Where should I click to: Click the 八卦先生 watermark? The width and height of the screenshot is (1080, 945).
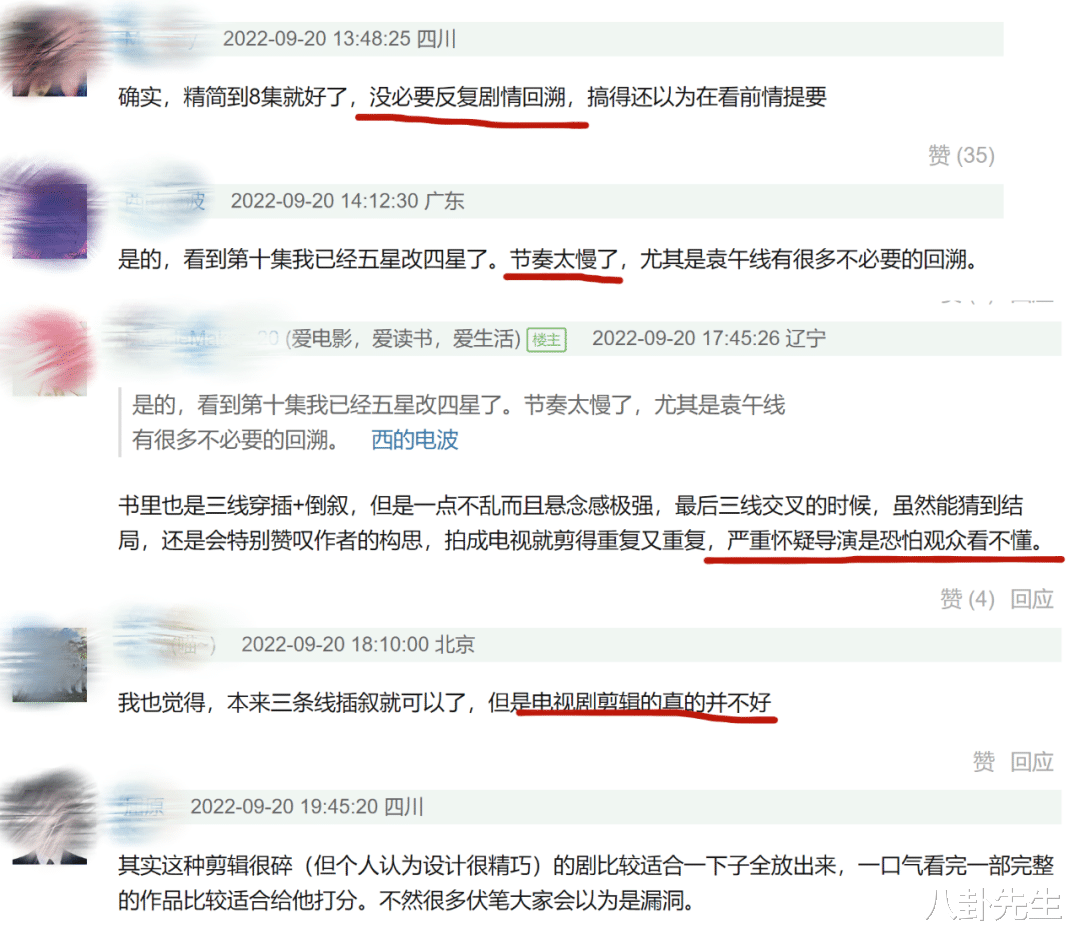point(993,904)
